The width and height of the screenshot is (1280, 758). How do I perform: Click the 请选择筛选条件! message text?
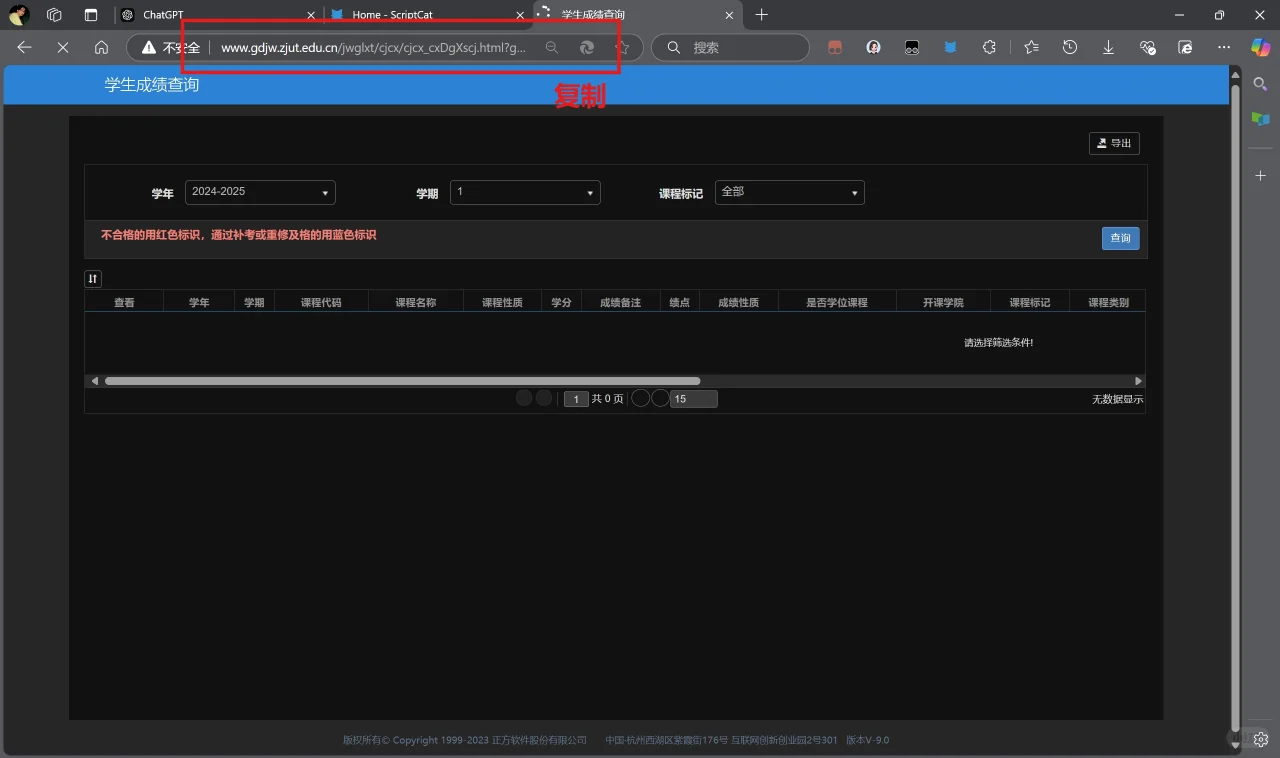tap(998, 343)
